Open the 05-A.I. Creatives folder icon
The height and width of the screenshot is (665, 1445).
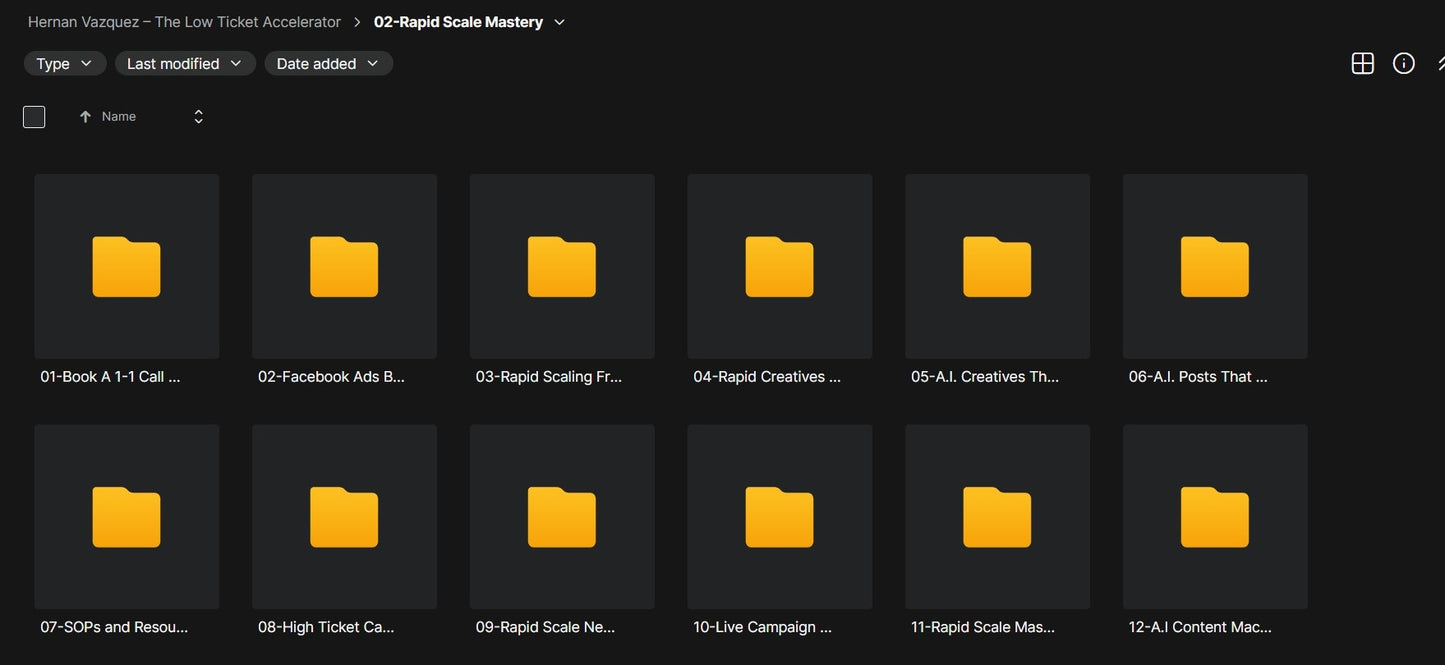point(997,266)
